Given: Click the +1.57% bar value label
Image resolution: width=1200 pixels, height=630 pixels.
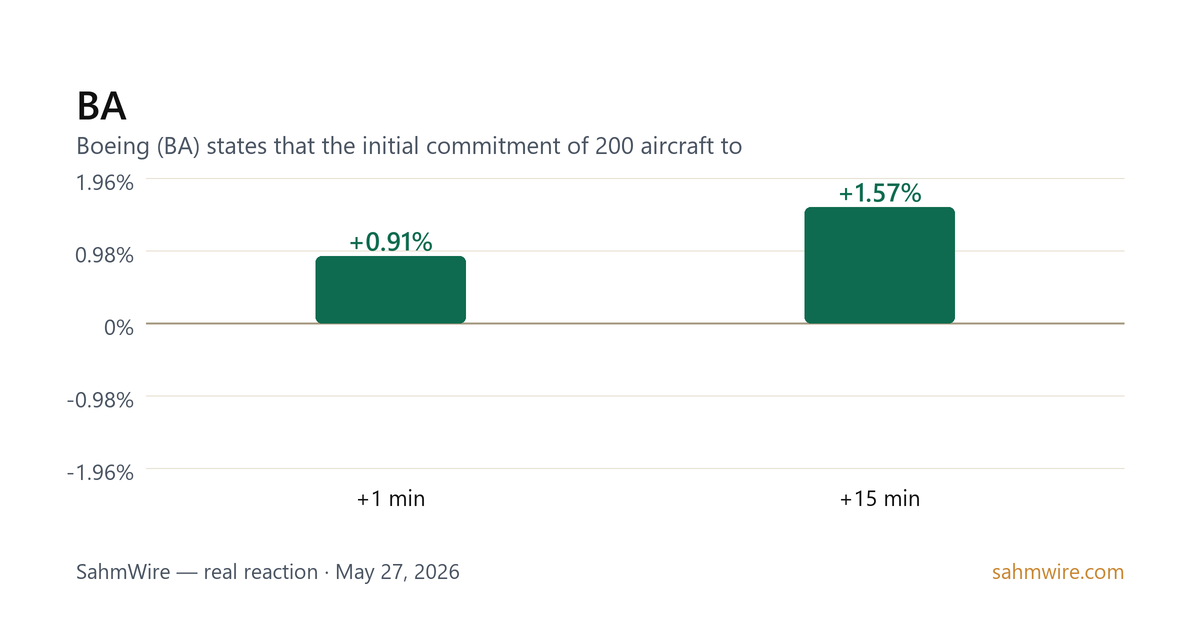Looking at the screenshot, I should pyautogui.click(x=880, y=192).
